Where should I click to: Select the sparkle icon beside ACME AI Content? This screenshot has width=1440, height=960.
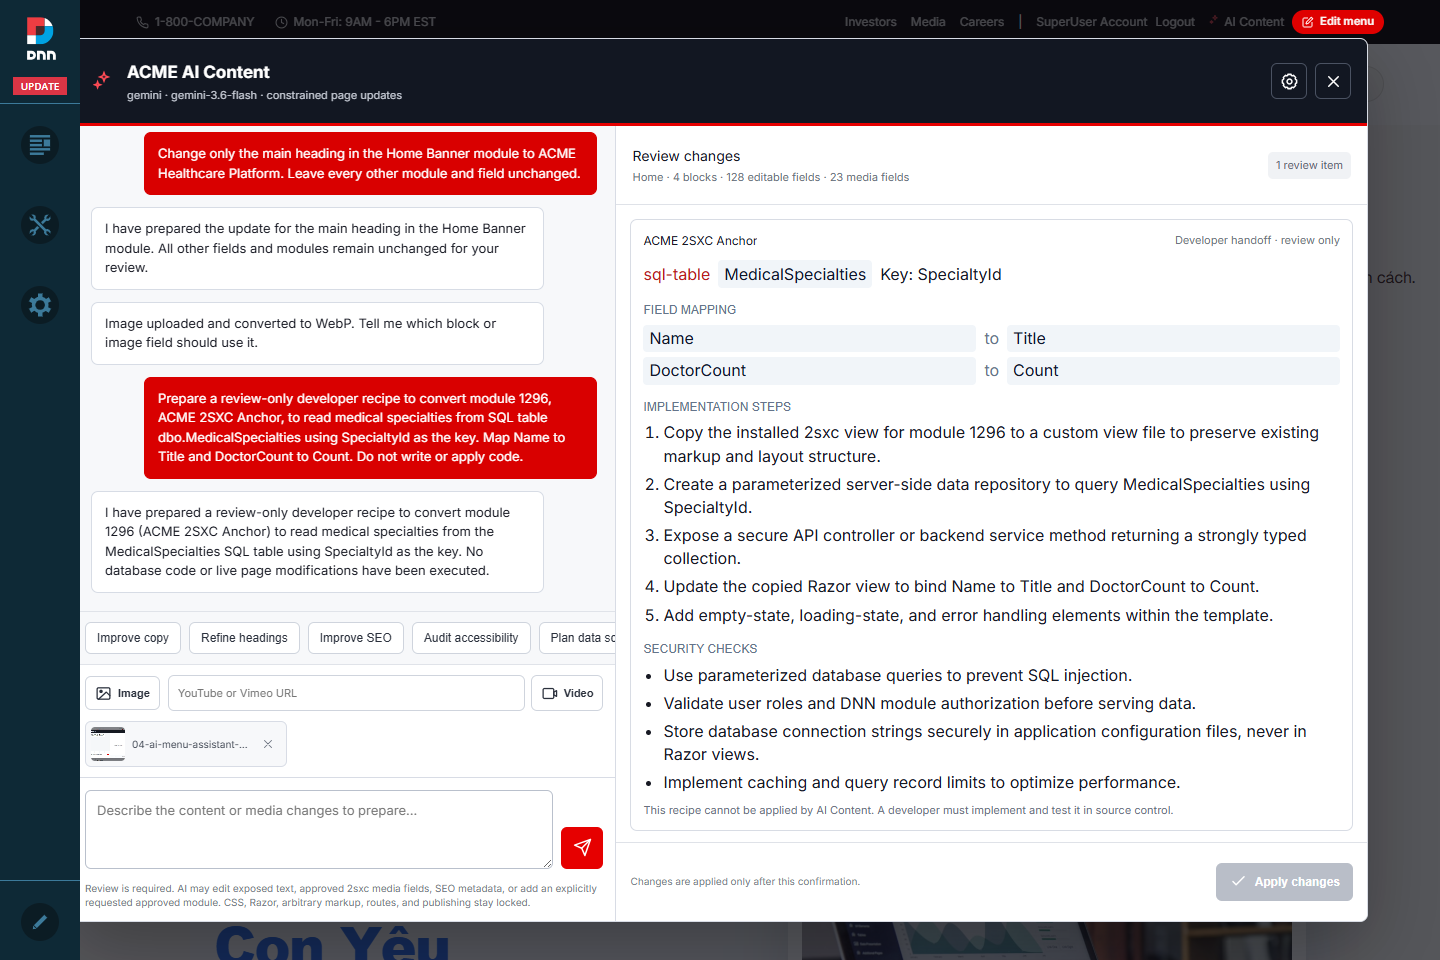pyautogui.click(x=101, y=81)
